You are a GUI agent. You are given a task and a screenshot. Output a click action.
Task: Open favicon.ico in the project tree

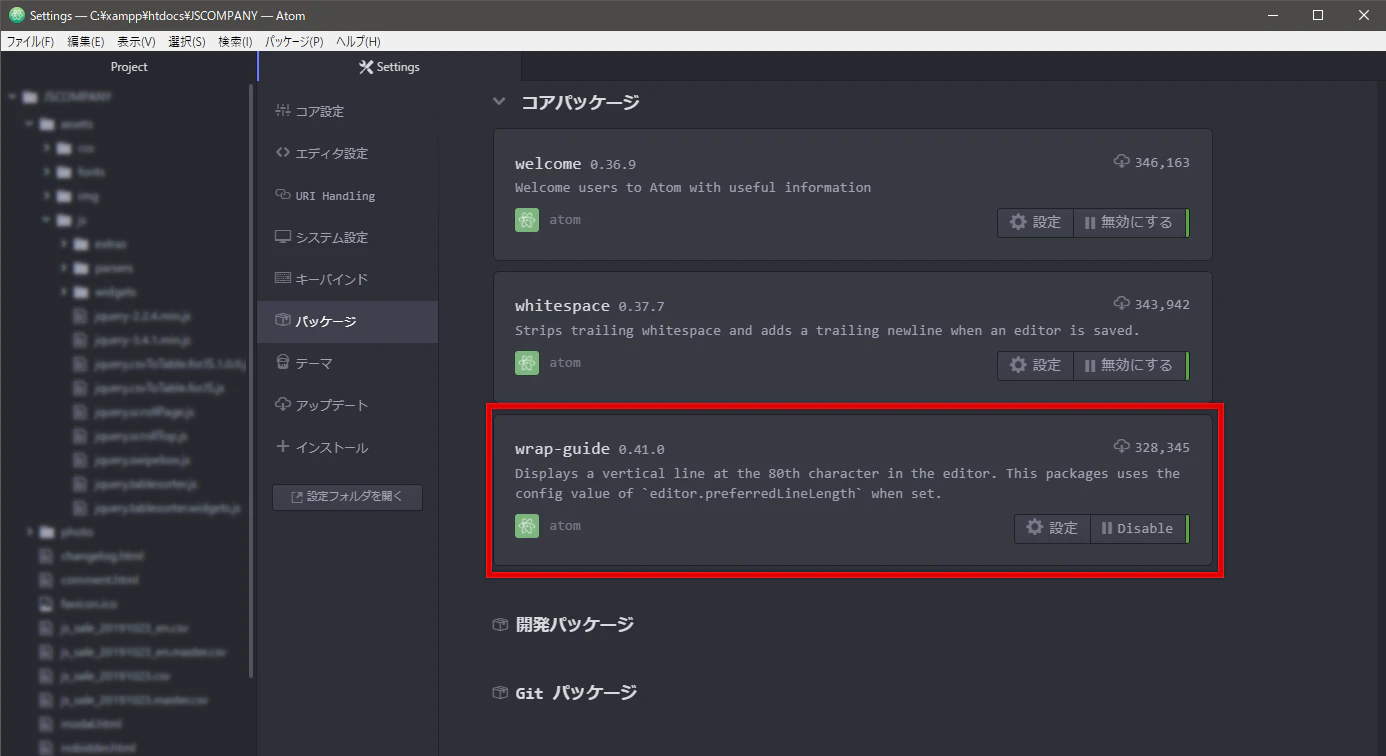pos(88,604)
